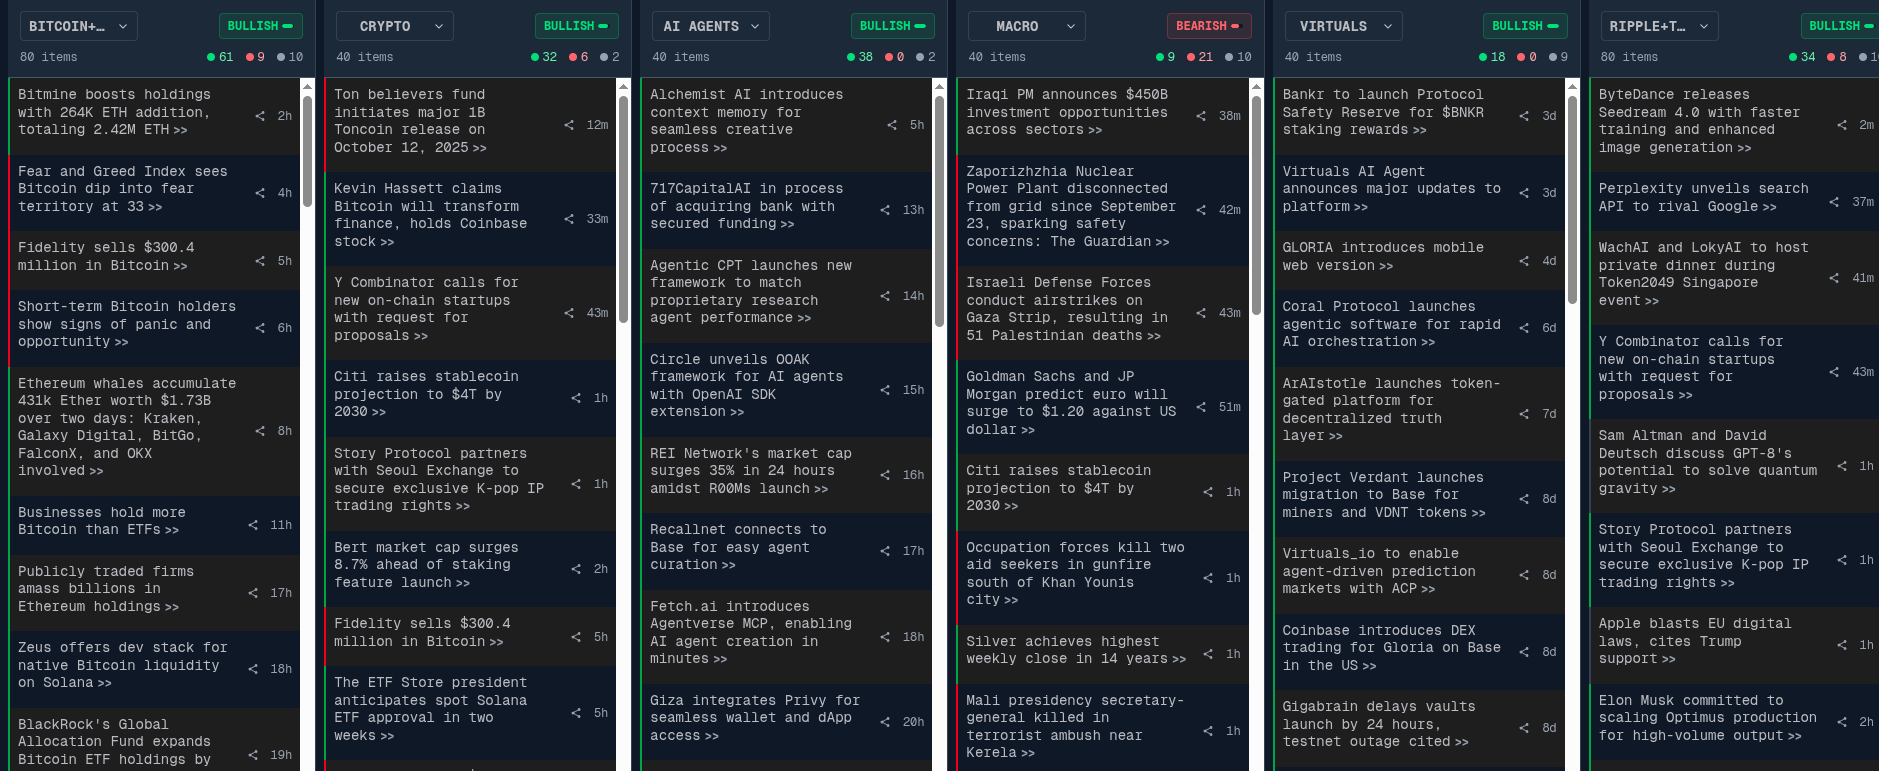Filter by red count 21 in MACRO column

(1199, 57)
